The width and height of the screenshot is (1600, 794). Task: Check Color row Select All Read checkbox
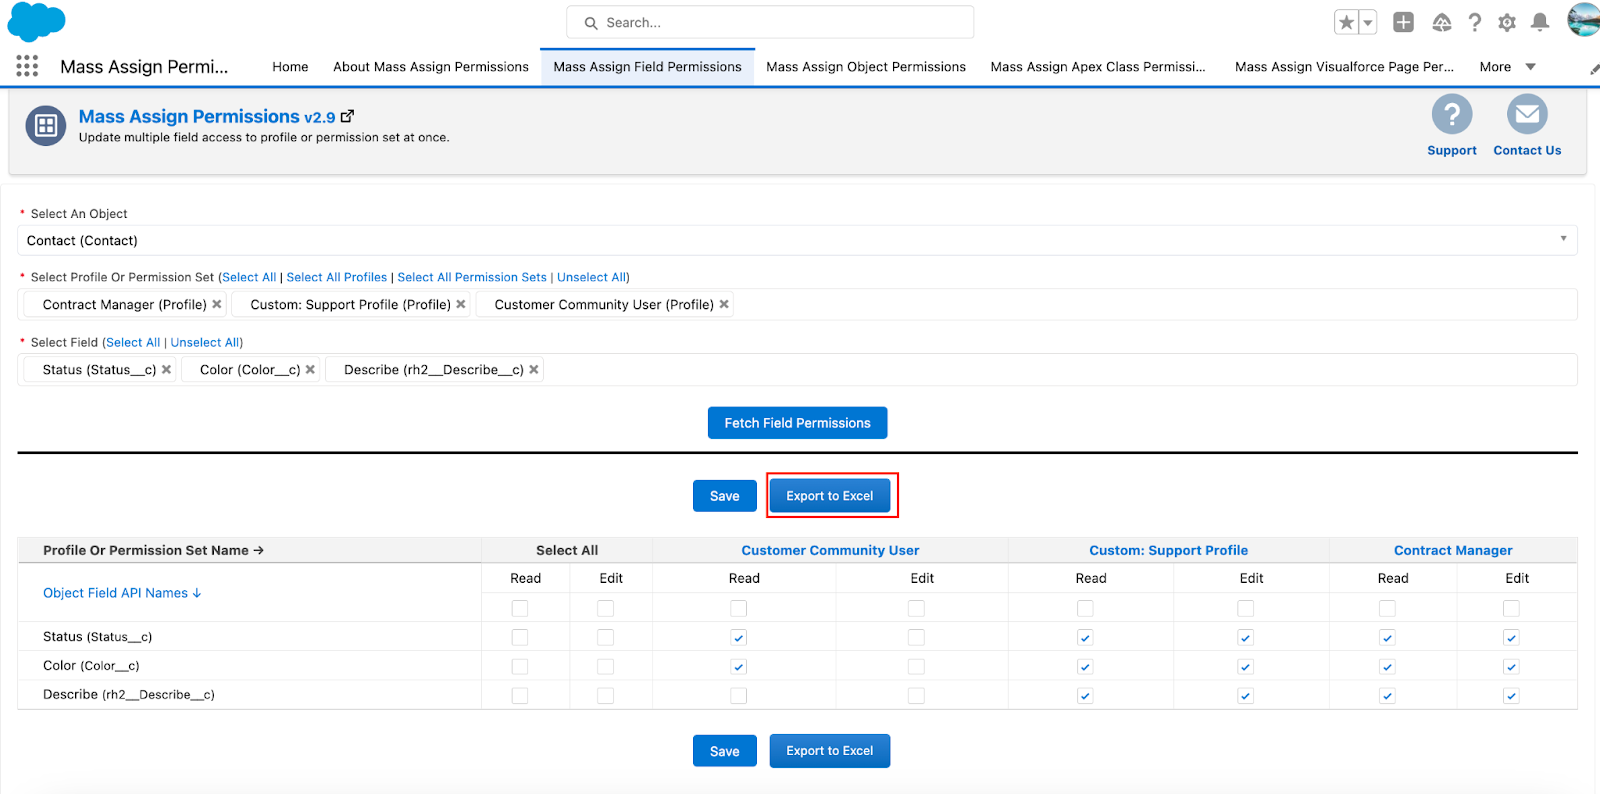click(x=519, y=666)
